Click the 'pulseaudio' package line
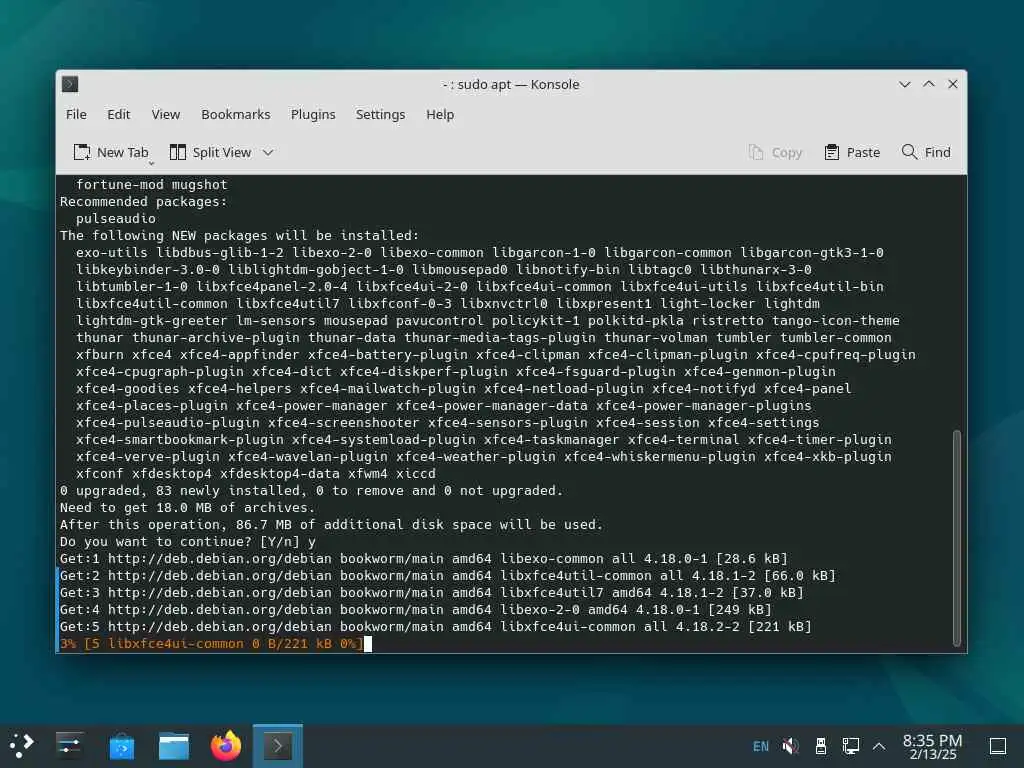 116,219
